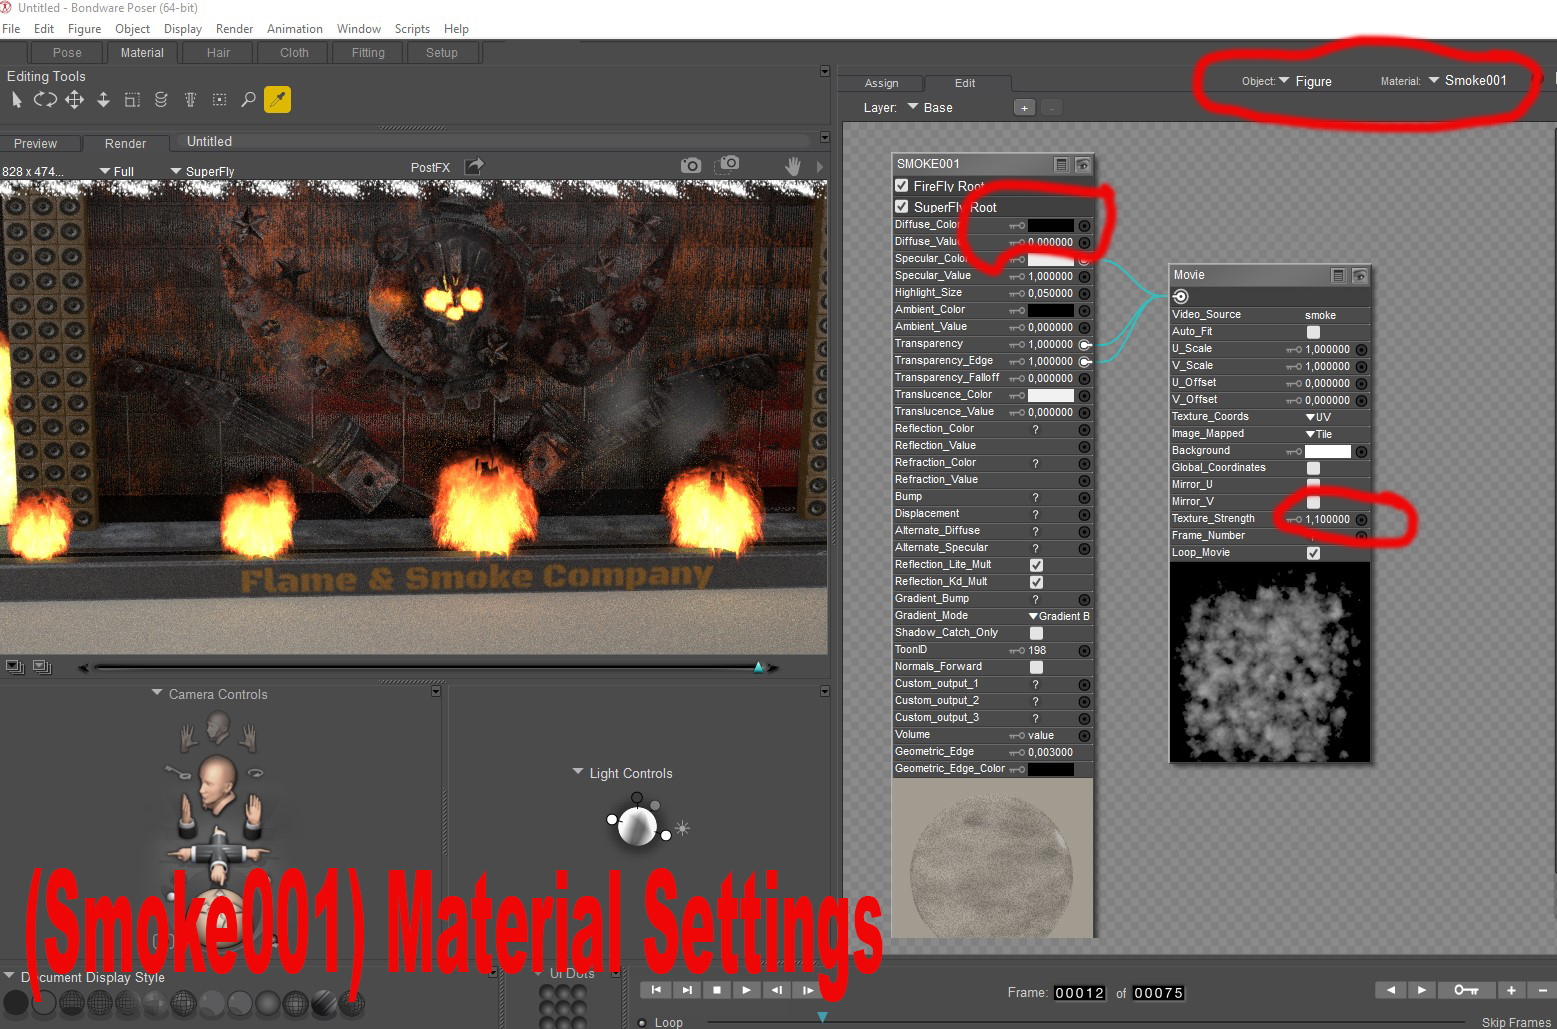Open the PostFX export arrow icon
Screen dimensions: 1557x1029
pos(474,166)
